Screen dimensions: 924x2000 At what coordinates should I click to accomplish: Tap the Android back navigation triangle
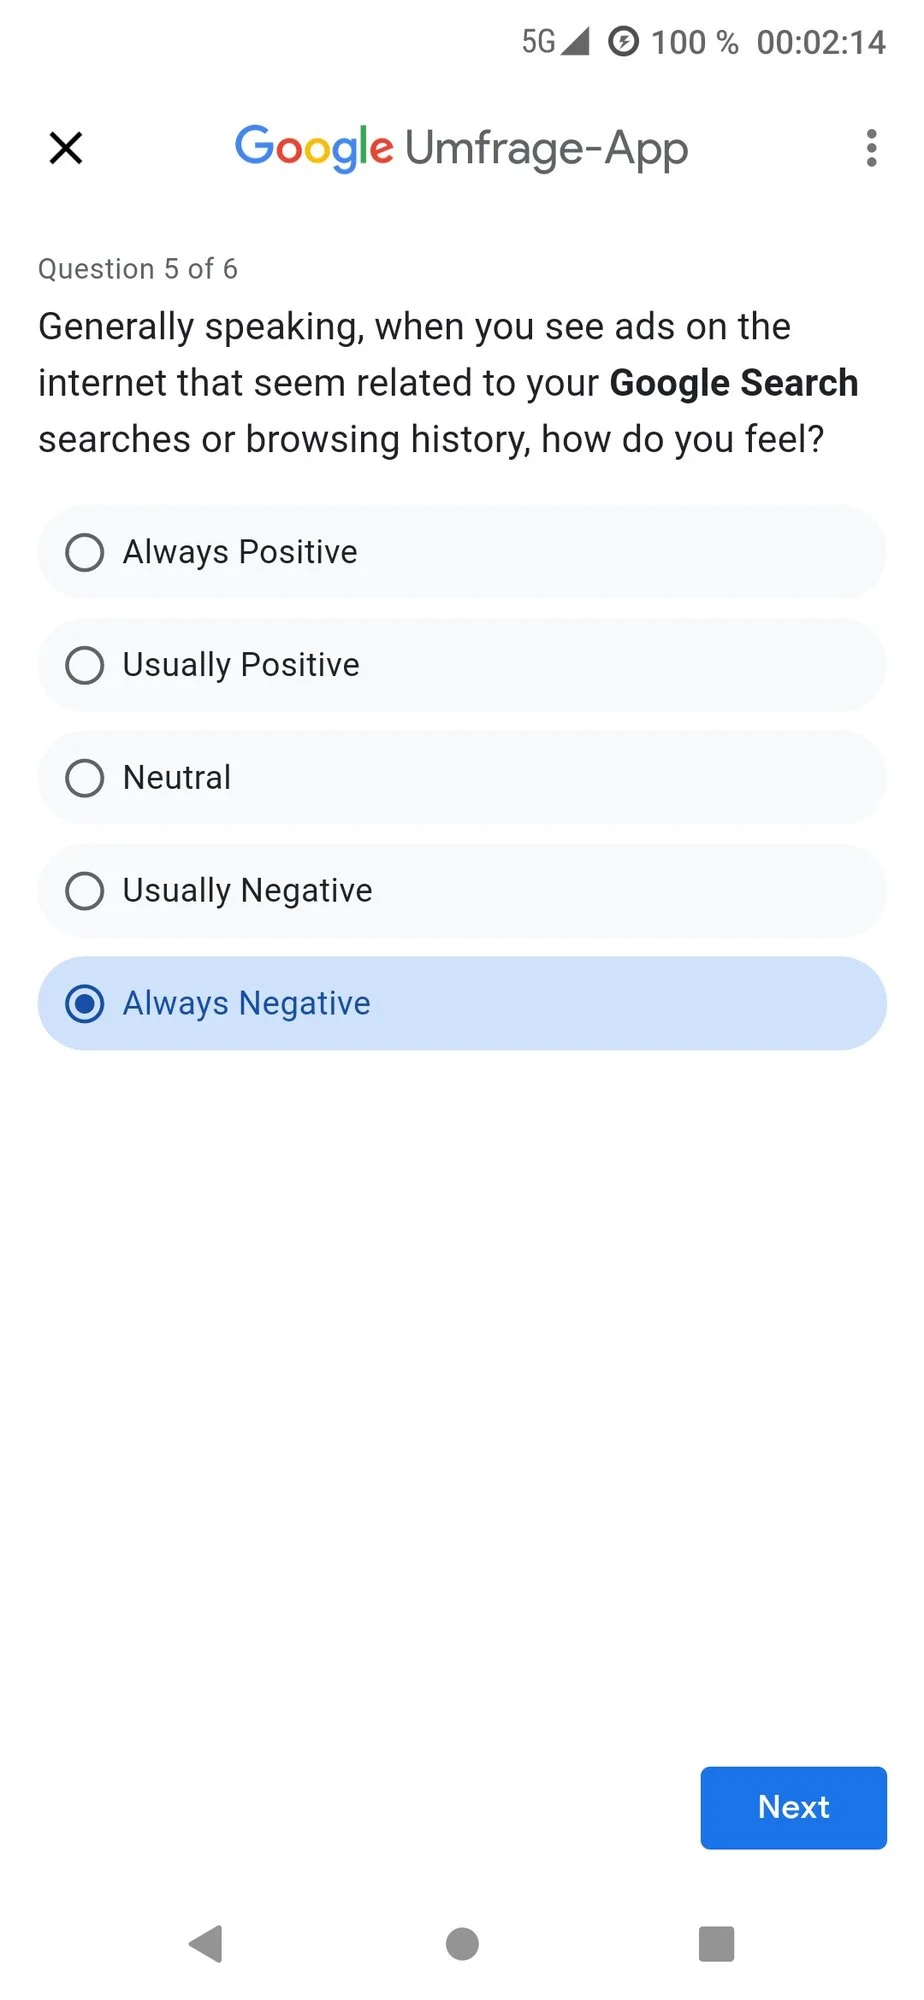click(x=206, y=1944)
